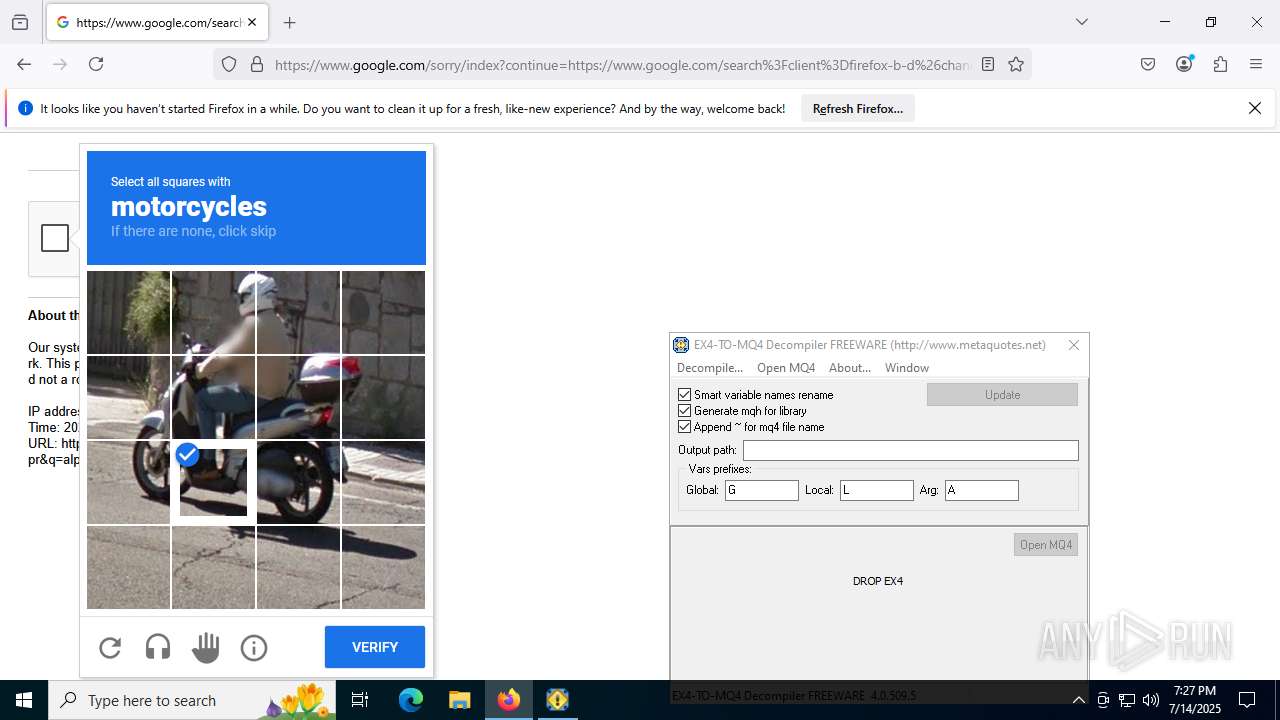Deselect the checked captcha tile
Image resolution: width=1280 pixels, height=720 pixels.
pos(213,483)
